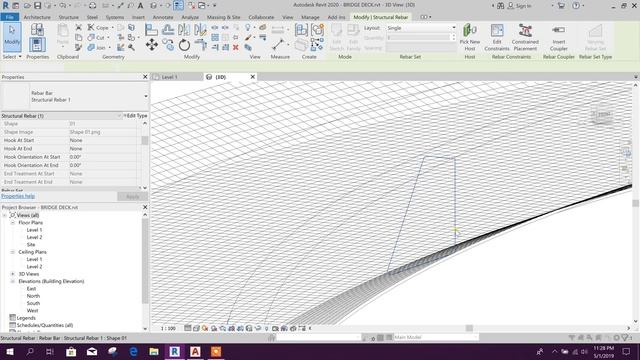The width and height of the screenshot is (640, 360).
Task: Open the Main Model design option dropdown
Action: click(x=436, y=337)
